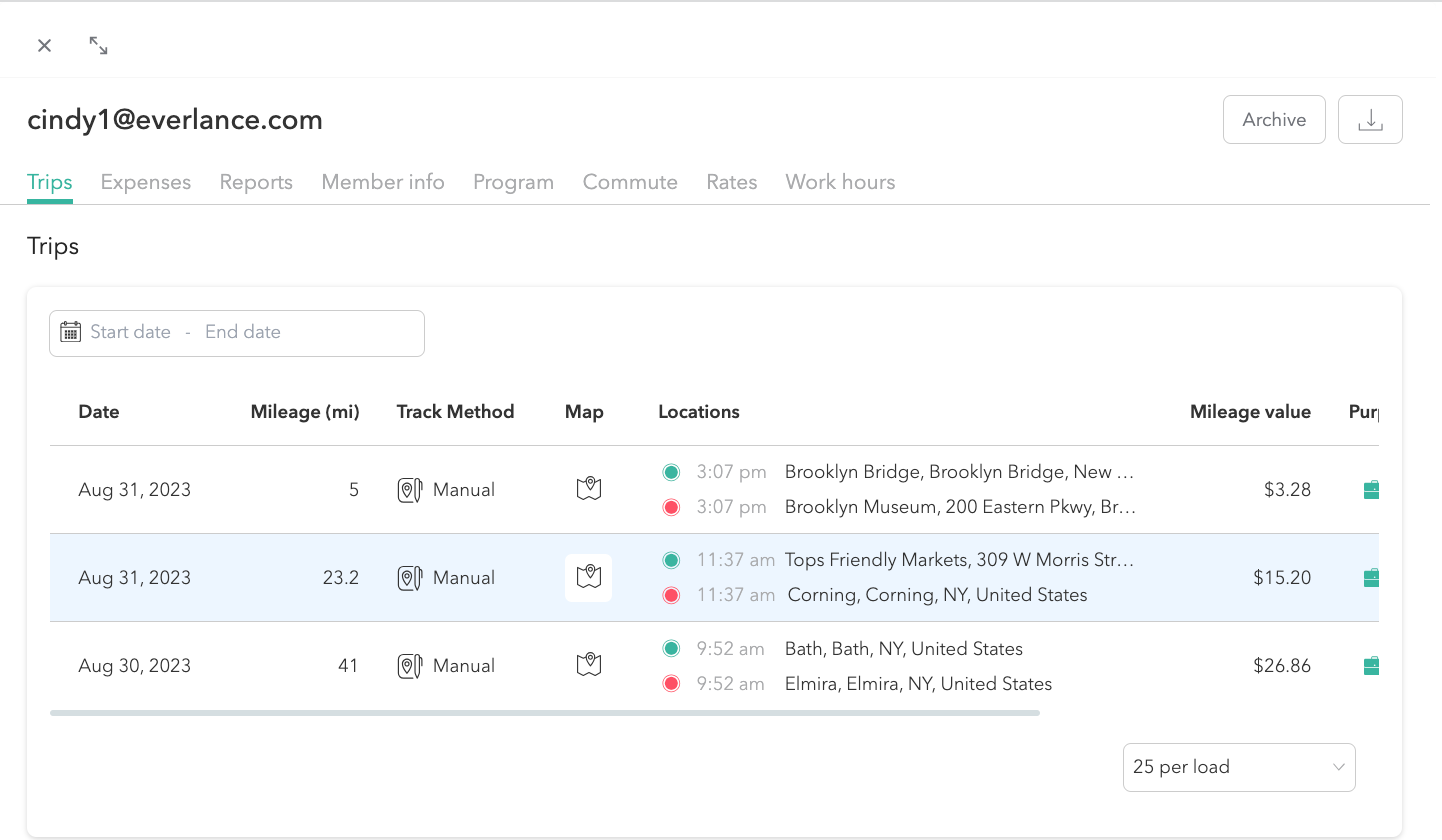Open map for the Tops Friendly Markets trip
The image size is (1442, 840).
tap(589, 577)
